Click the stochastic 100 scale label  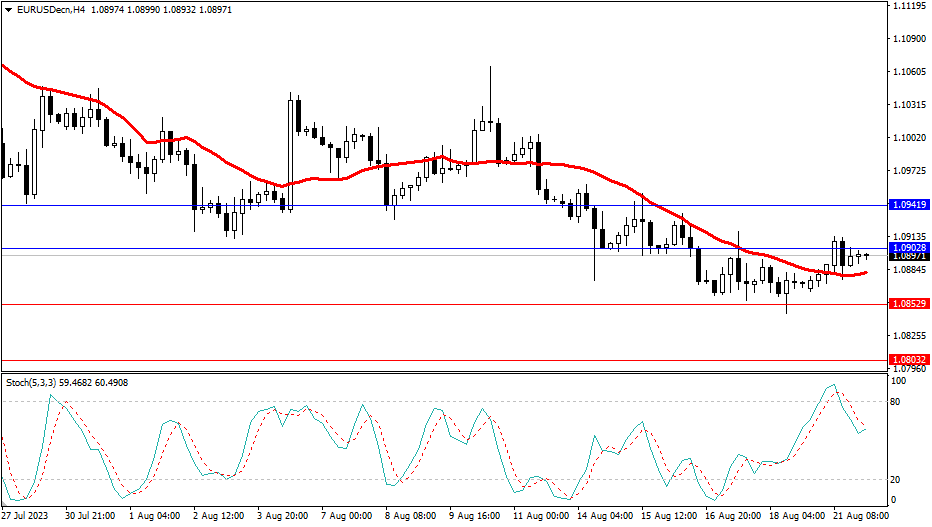click(898, 382)
